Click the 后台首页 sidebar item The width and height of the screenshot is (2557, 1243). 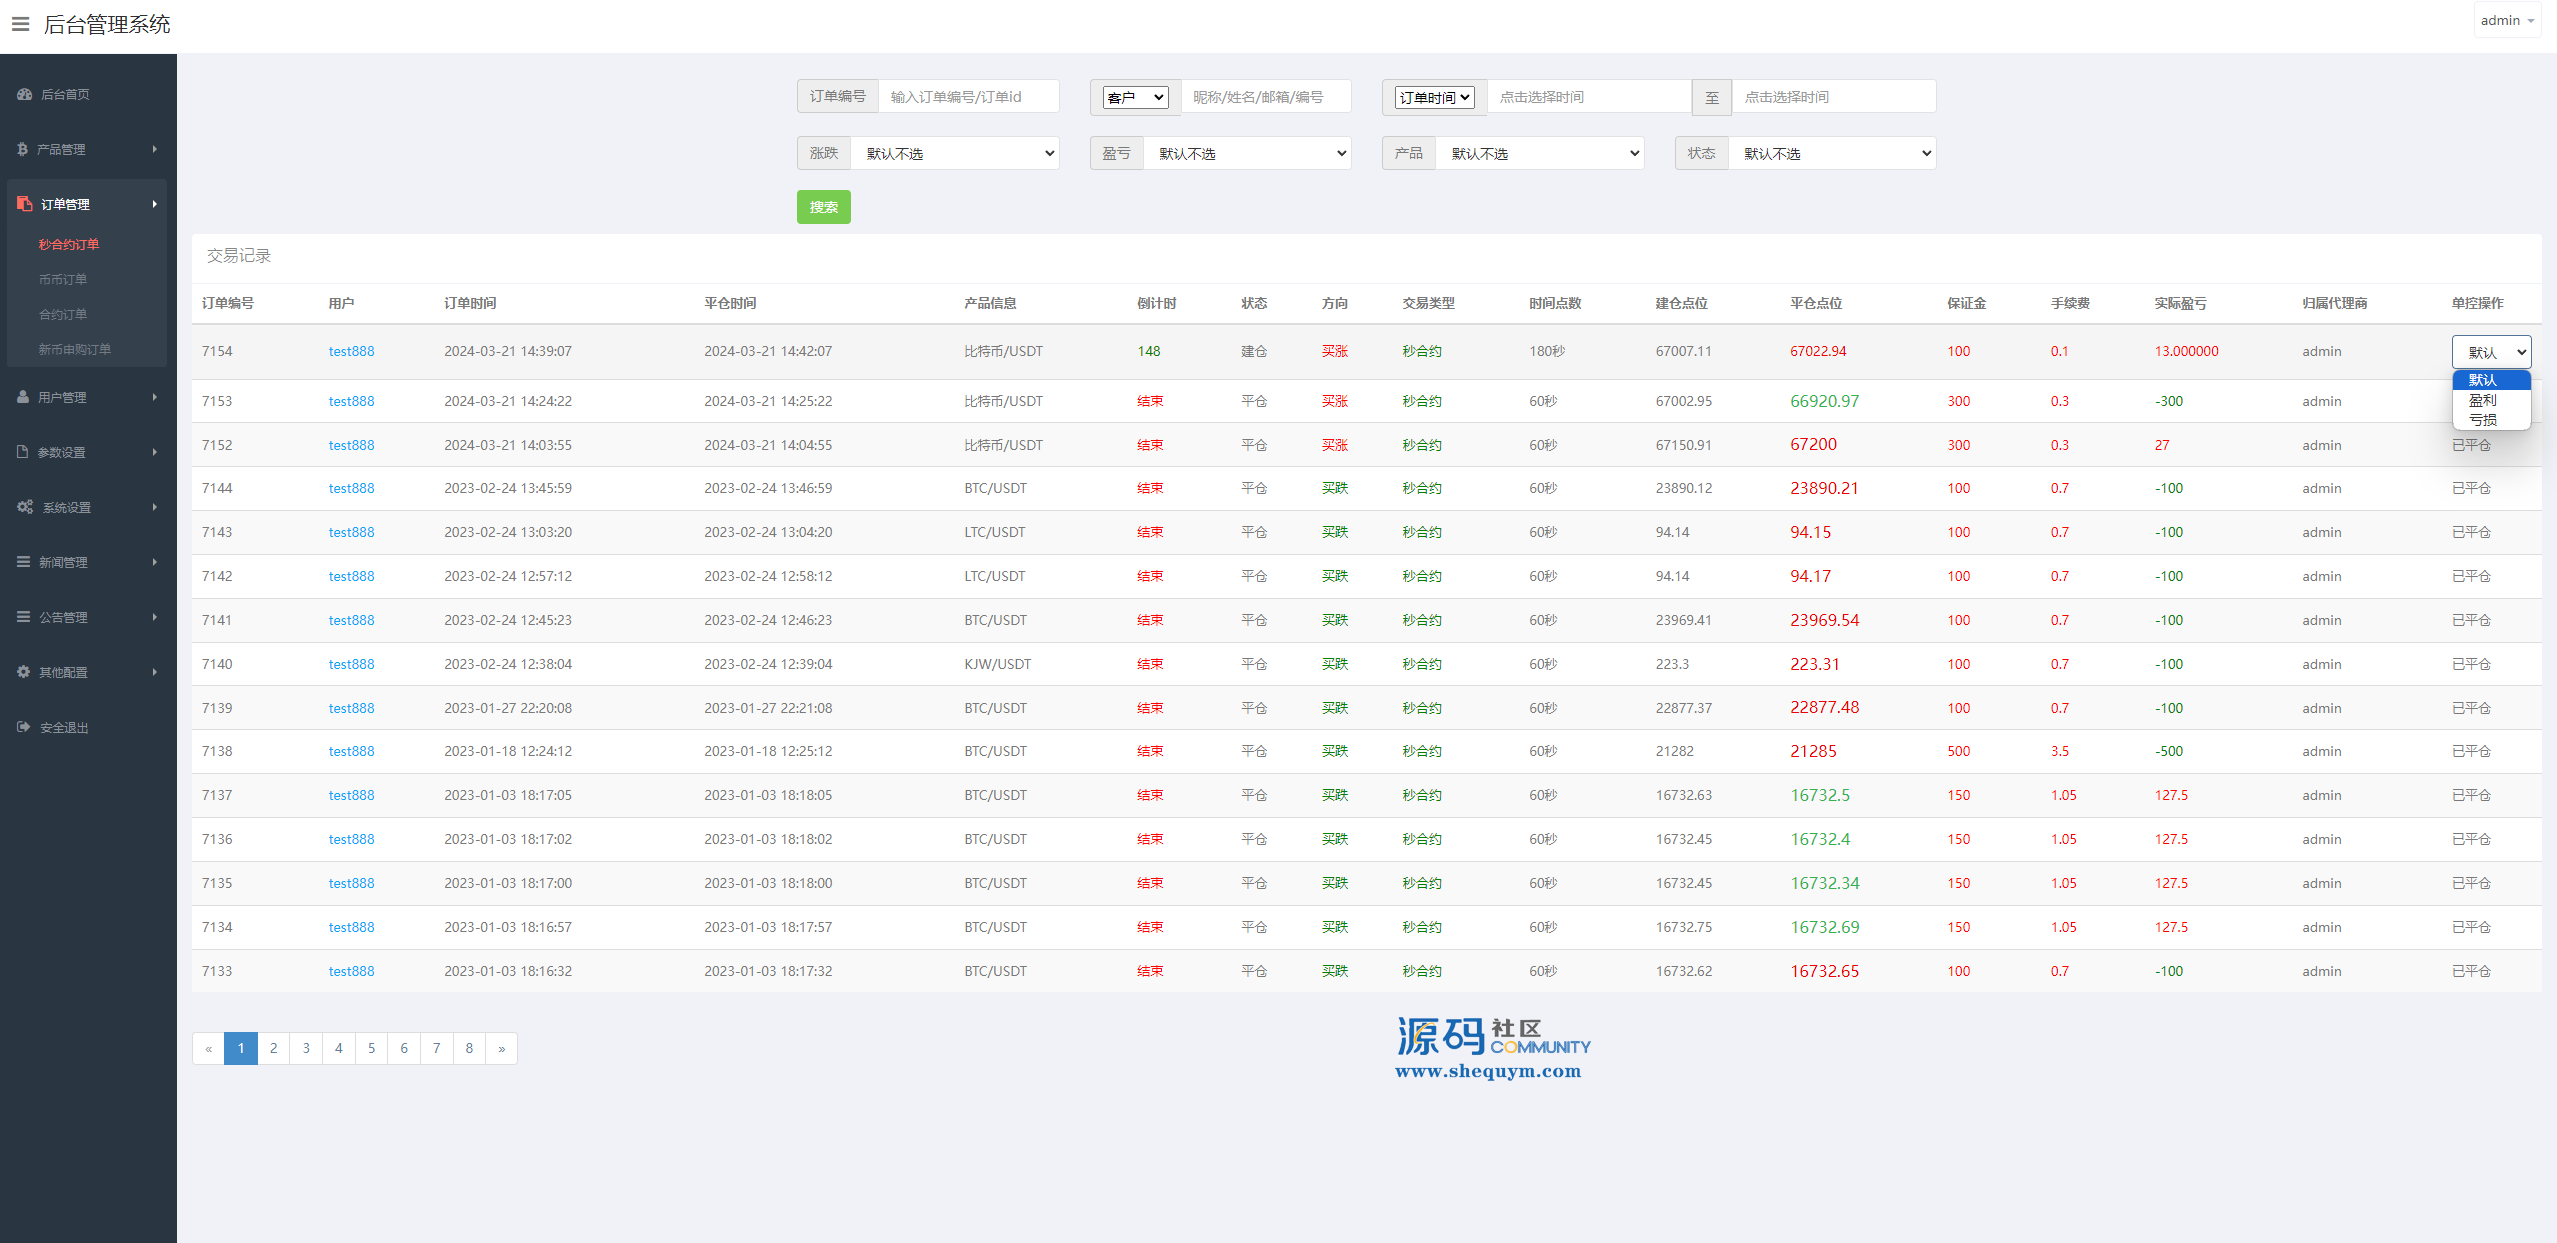point(88,94)
